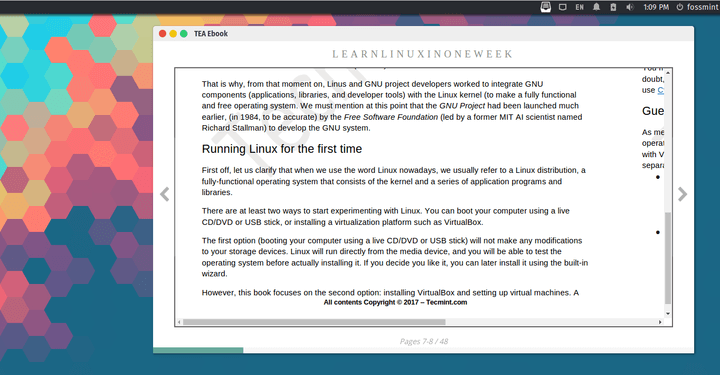
Task: Click the paragraph starting "First off, let us clarify"
Action: point(394,181)
